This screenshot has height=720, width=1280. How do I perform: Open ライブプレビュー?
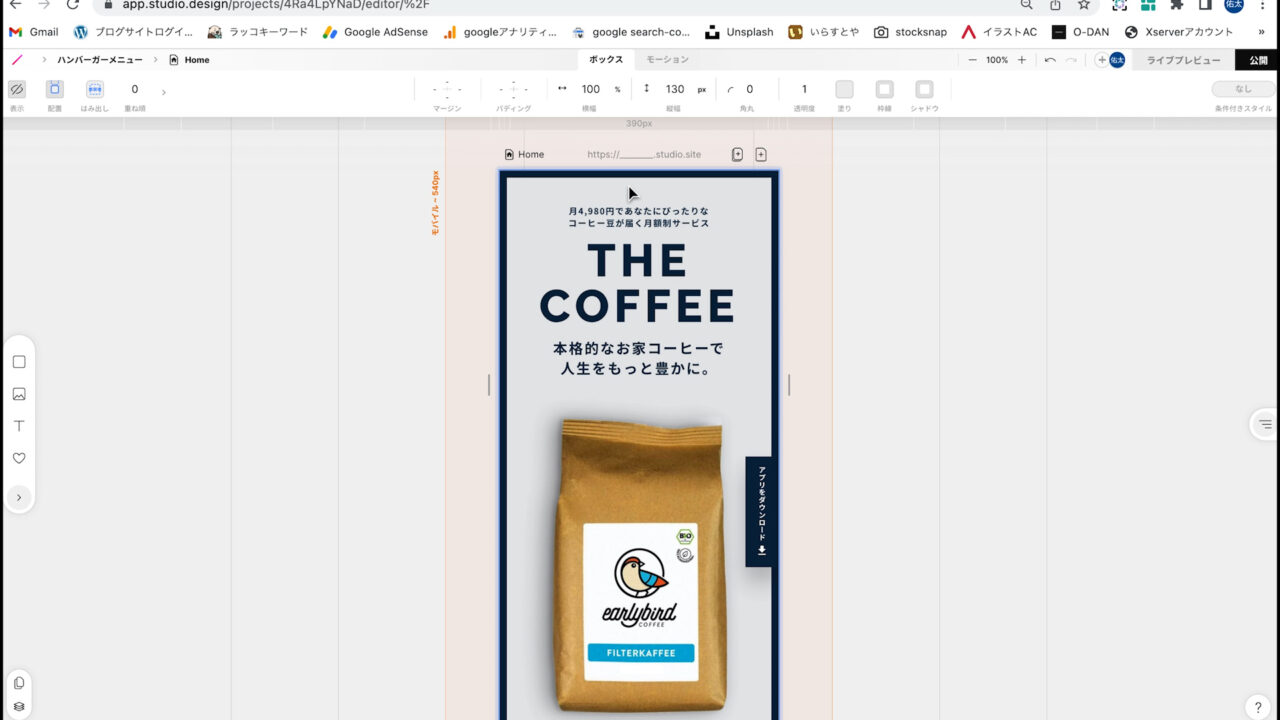(x=1183, y=60)
